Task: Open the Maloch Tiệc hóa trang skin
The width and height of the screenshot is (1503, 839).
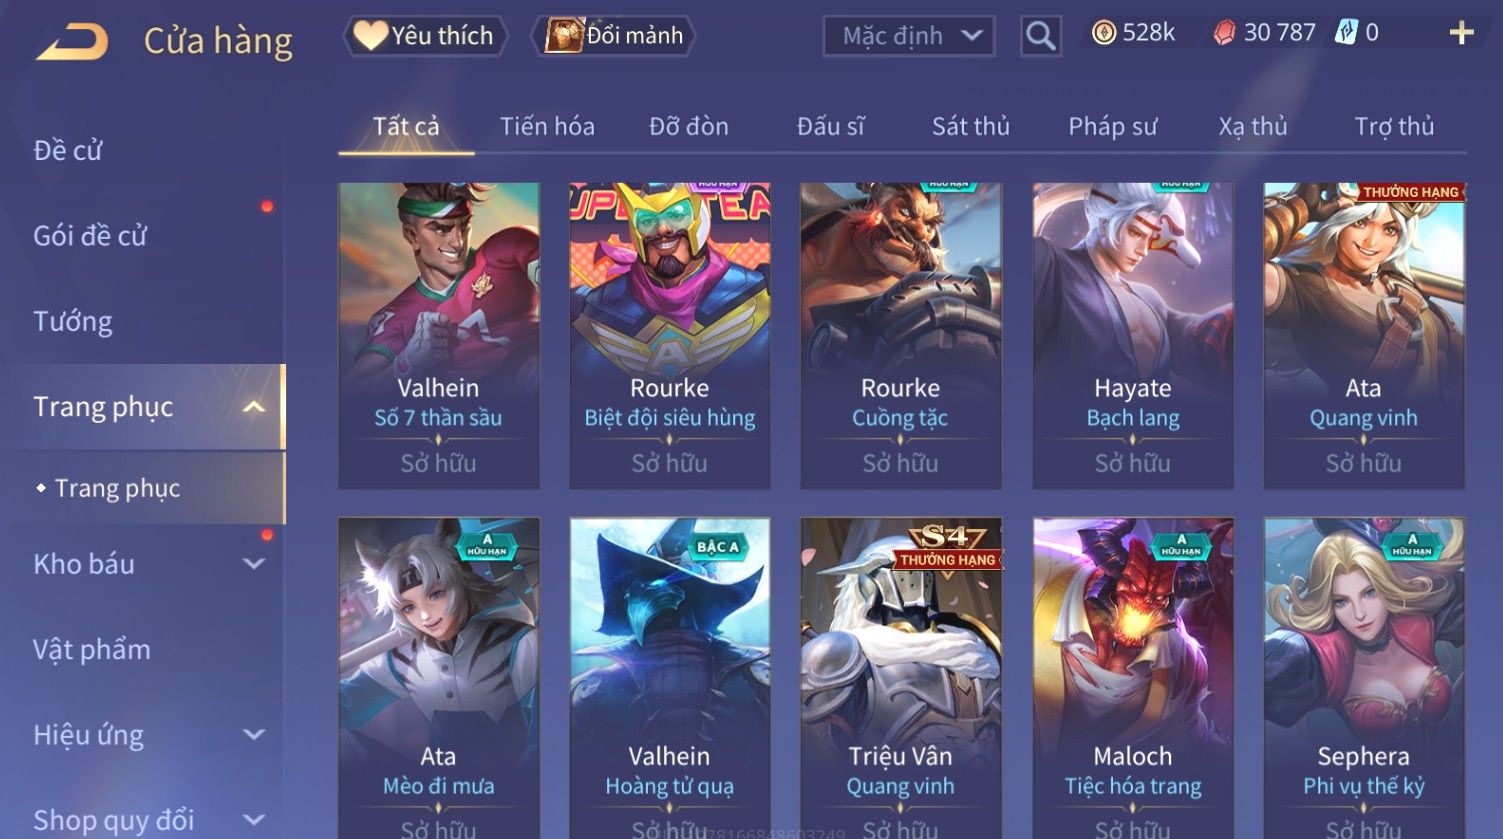Action: (x=1132, y=678)
